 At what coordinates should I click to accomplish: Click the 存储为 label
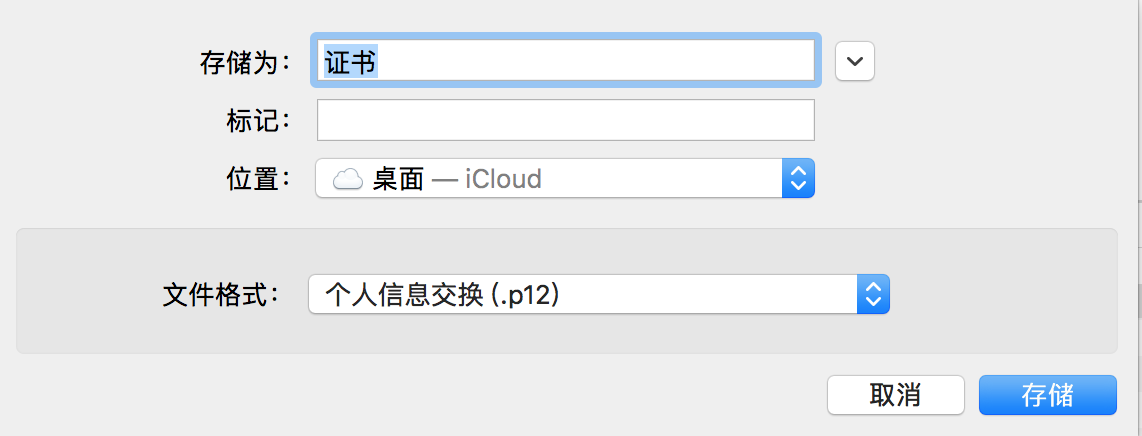pos(245,63)
